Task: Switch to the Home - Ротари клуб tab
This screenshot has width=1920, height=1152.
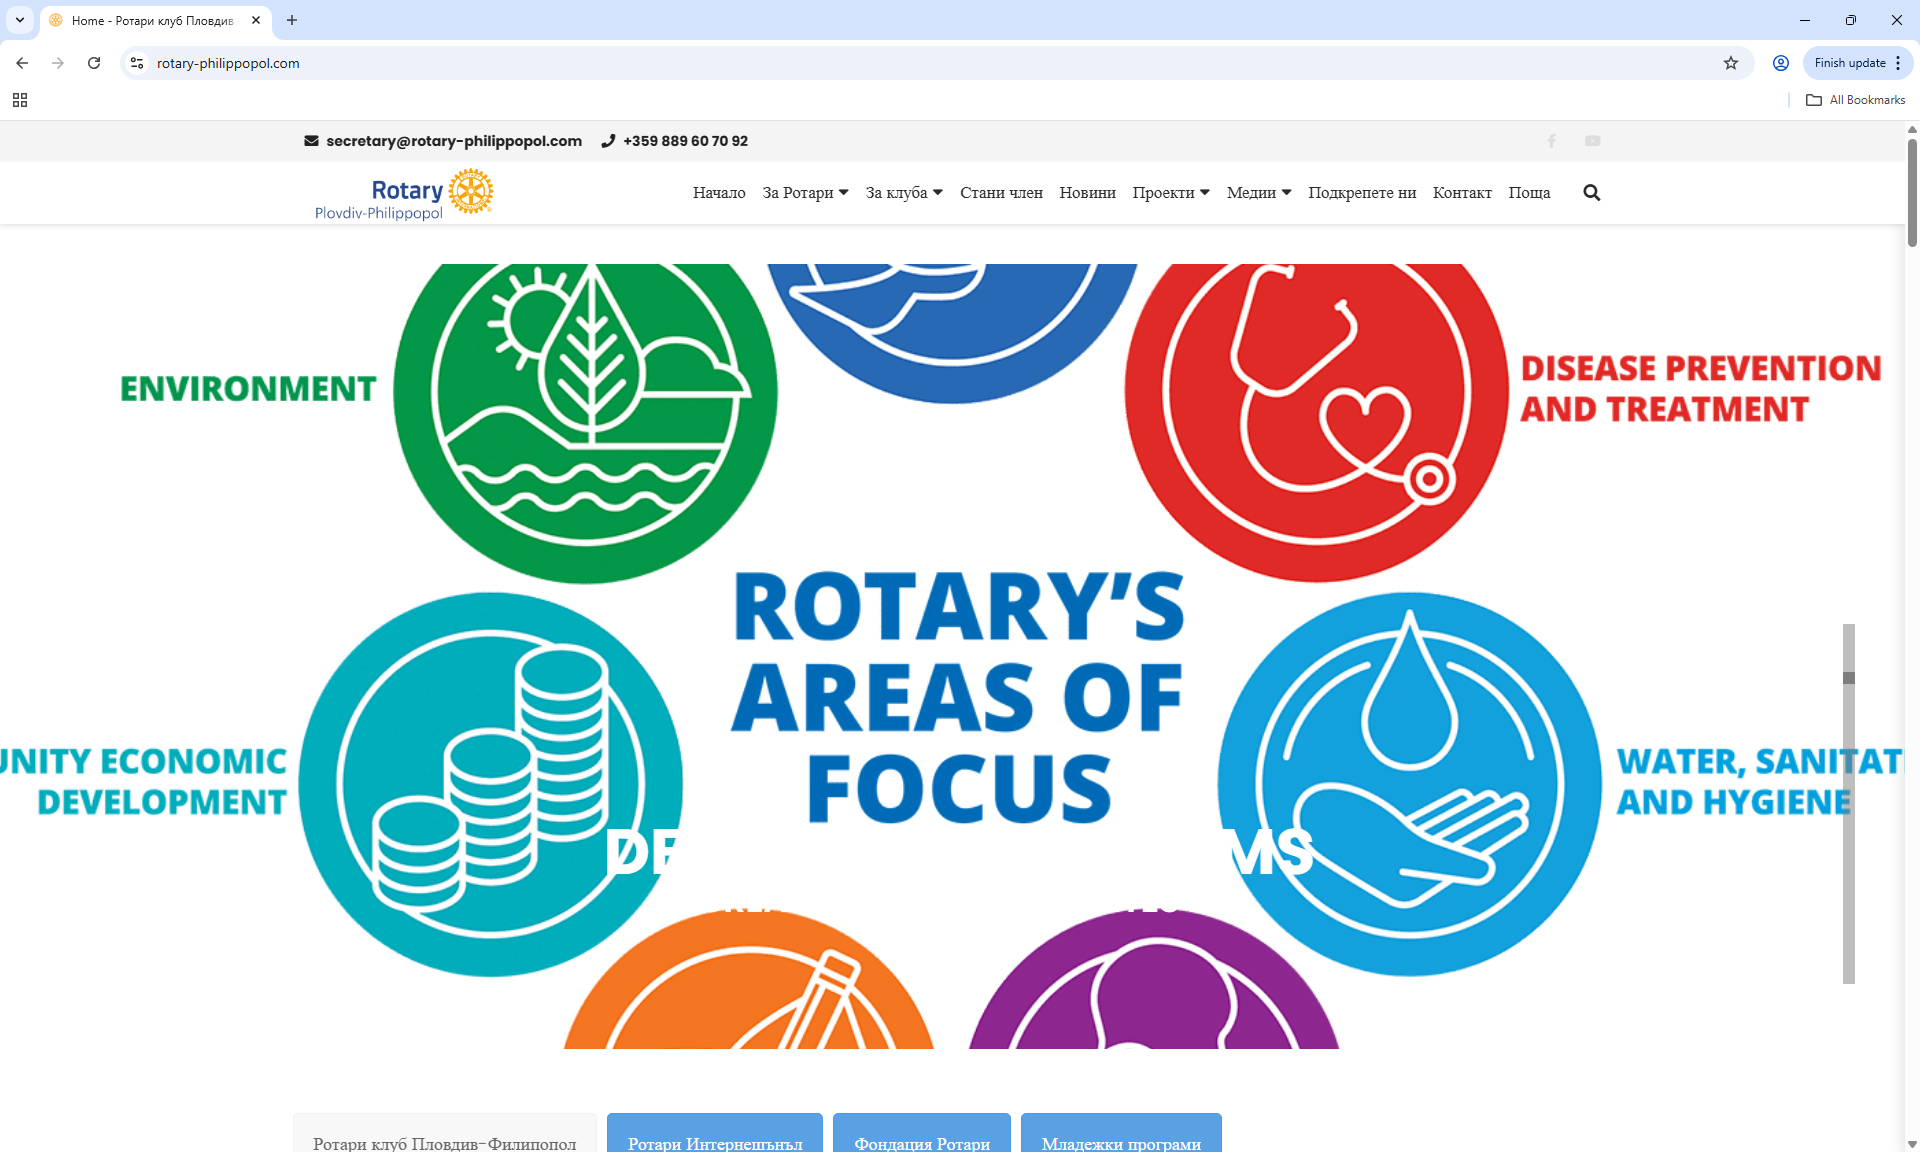Action: [x=150, y=20]
